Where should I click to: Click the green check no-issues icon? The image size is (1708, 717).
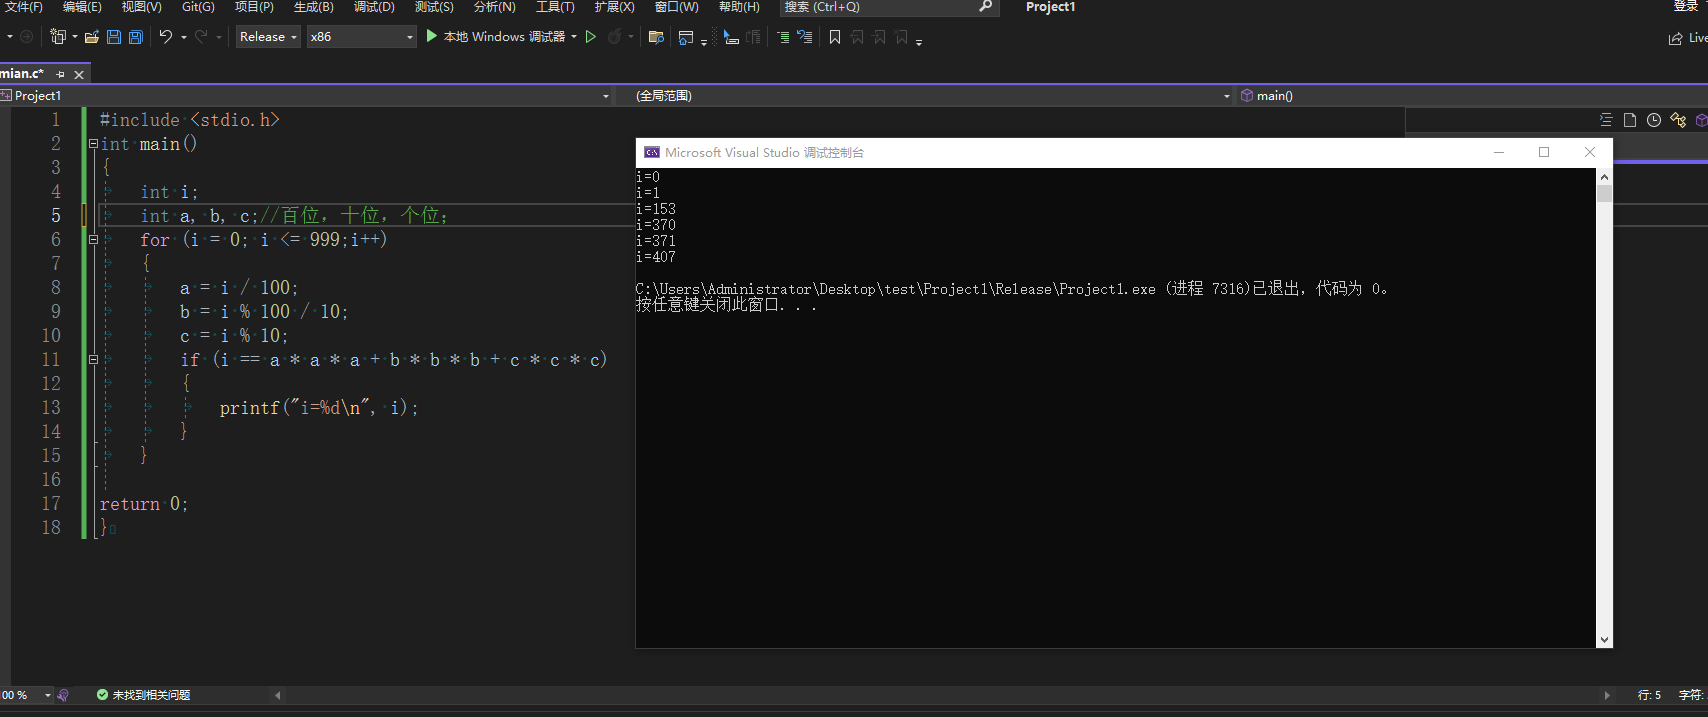pos(102,695)
